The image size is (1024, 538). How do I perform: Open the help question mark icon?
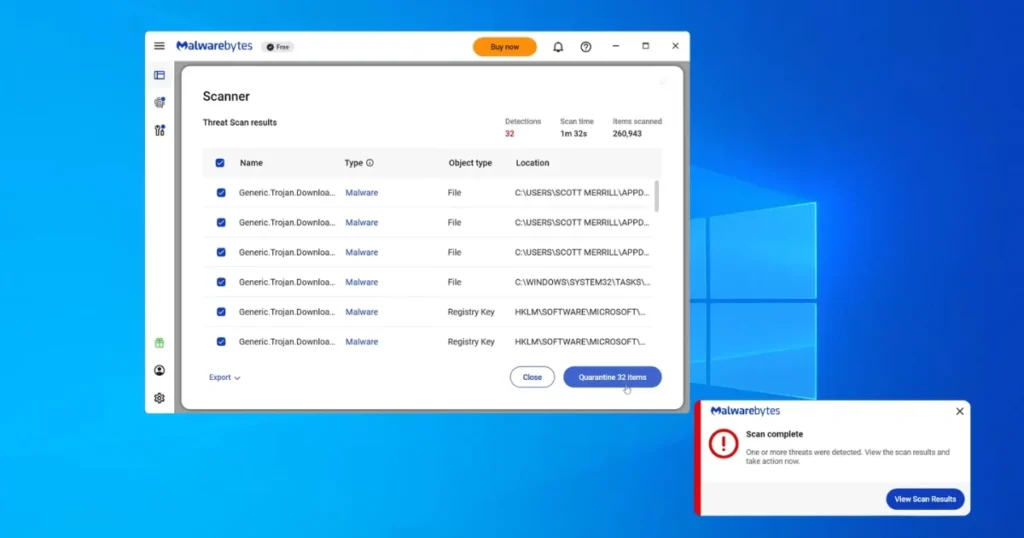tap(586, 47)
